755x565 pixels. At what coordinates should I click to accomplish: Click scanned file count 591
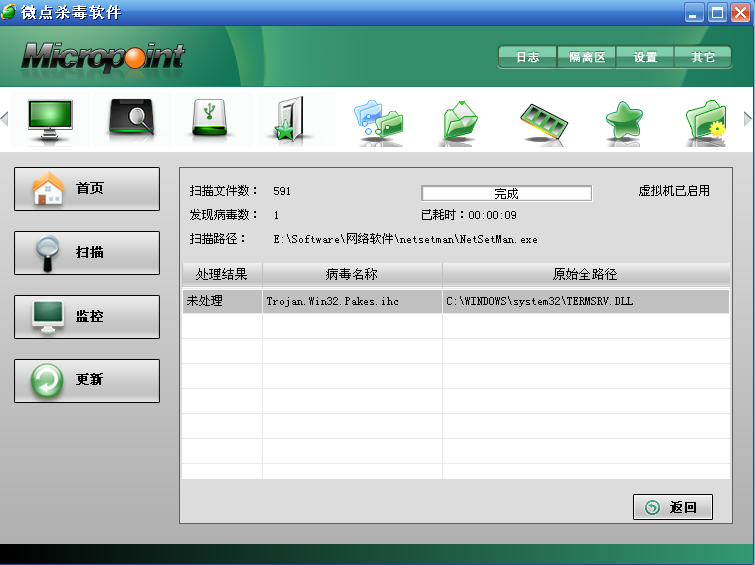click(282, 191)
